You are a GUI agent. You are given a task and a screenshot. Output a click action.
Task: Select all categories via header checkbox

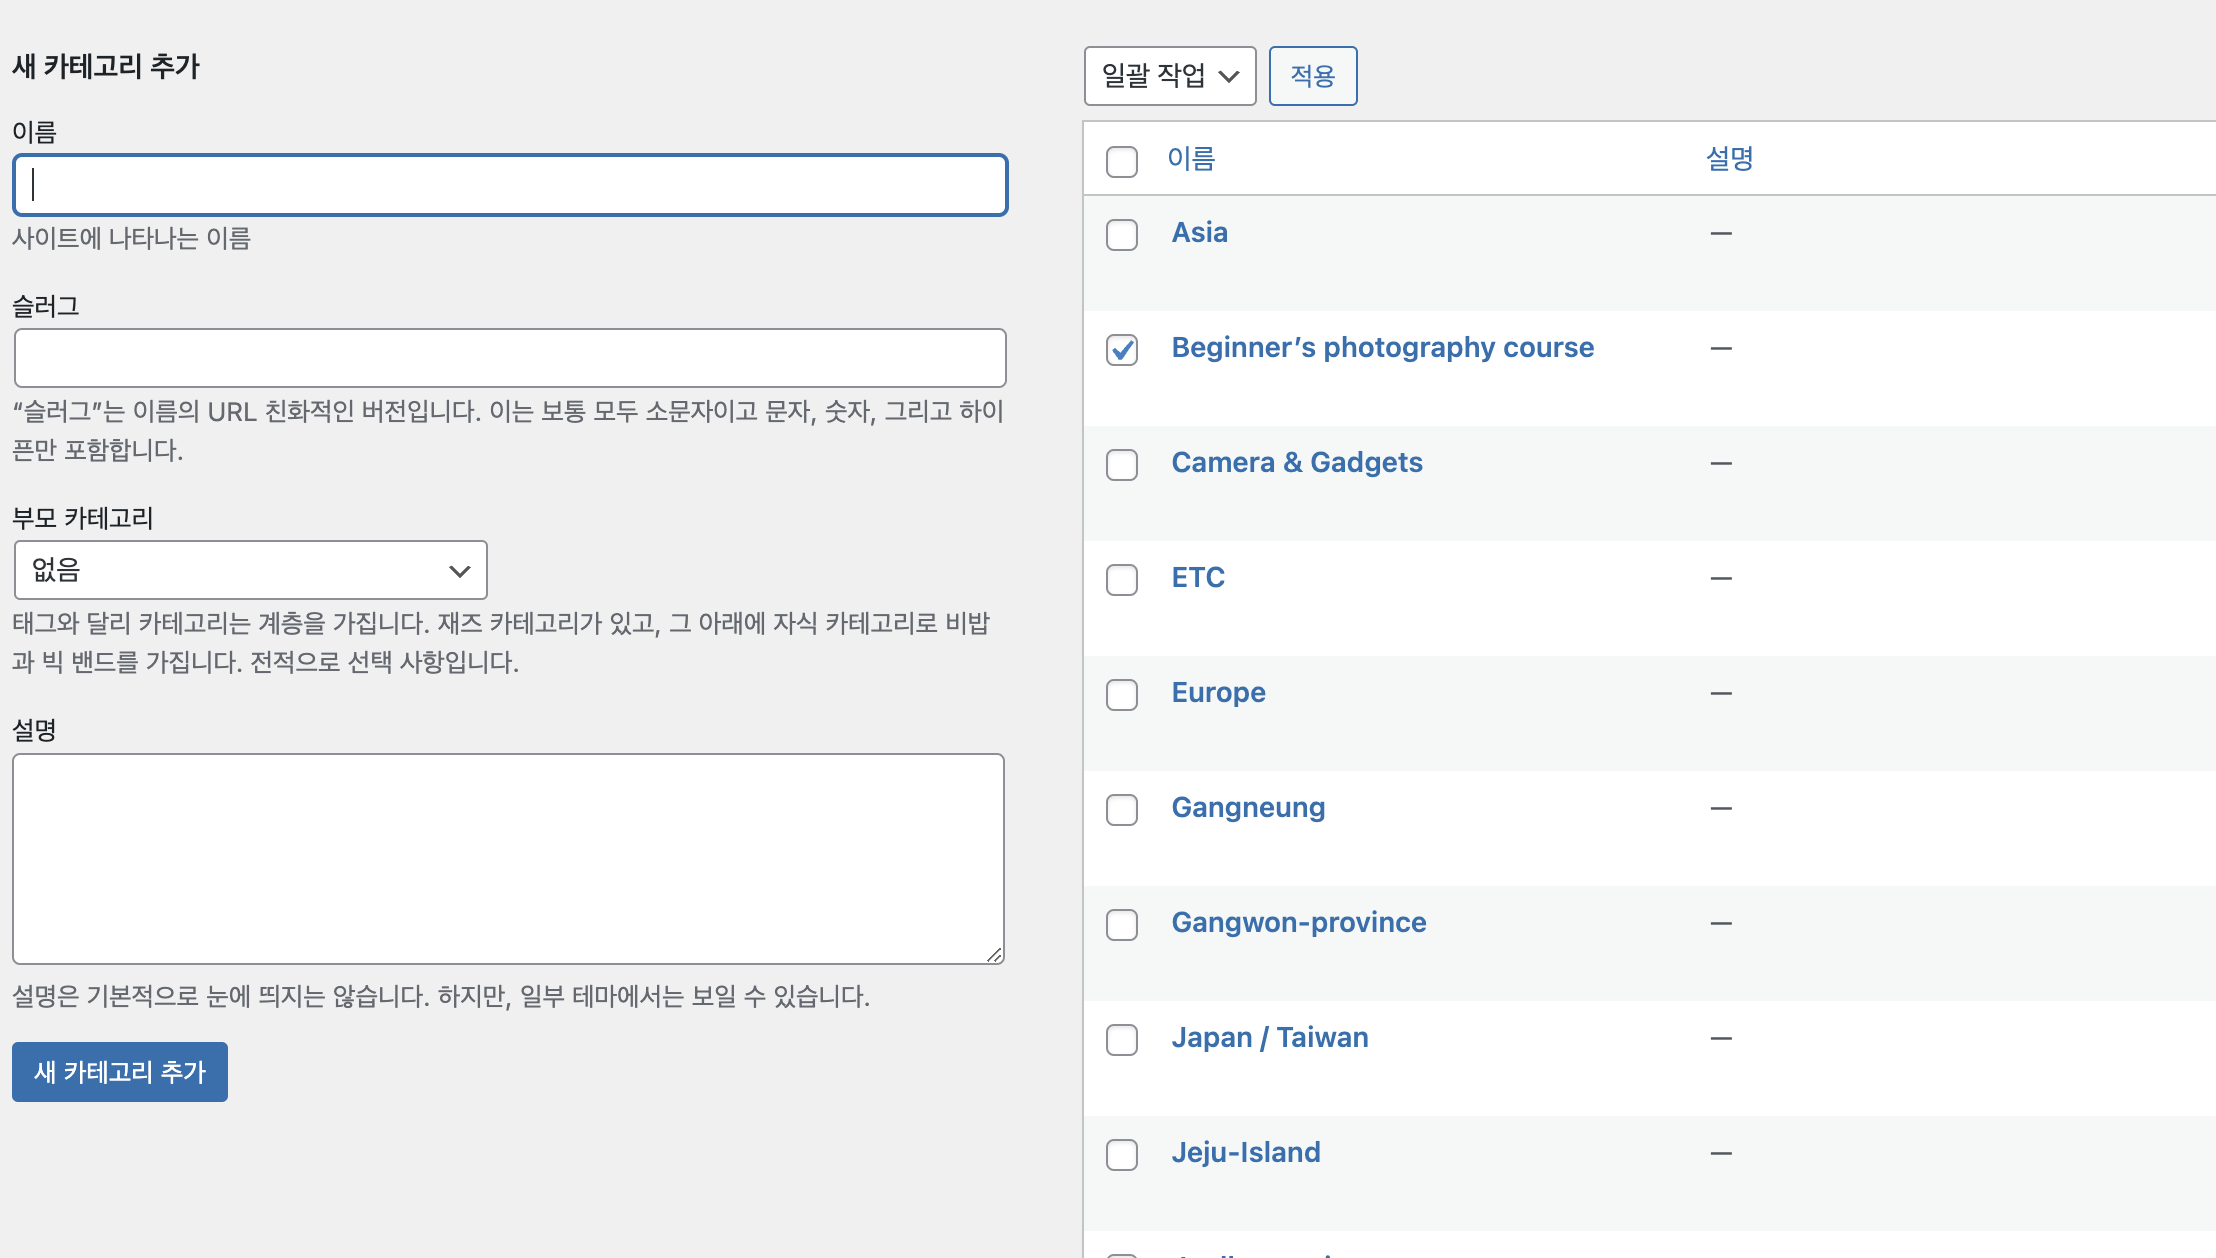pos(1122,161)
